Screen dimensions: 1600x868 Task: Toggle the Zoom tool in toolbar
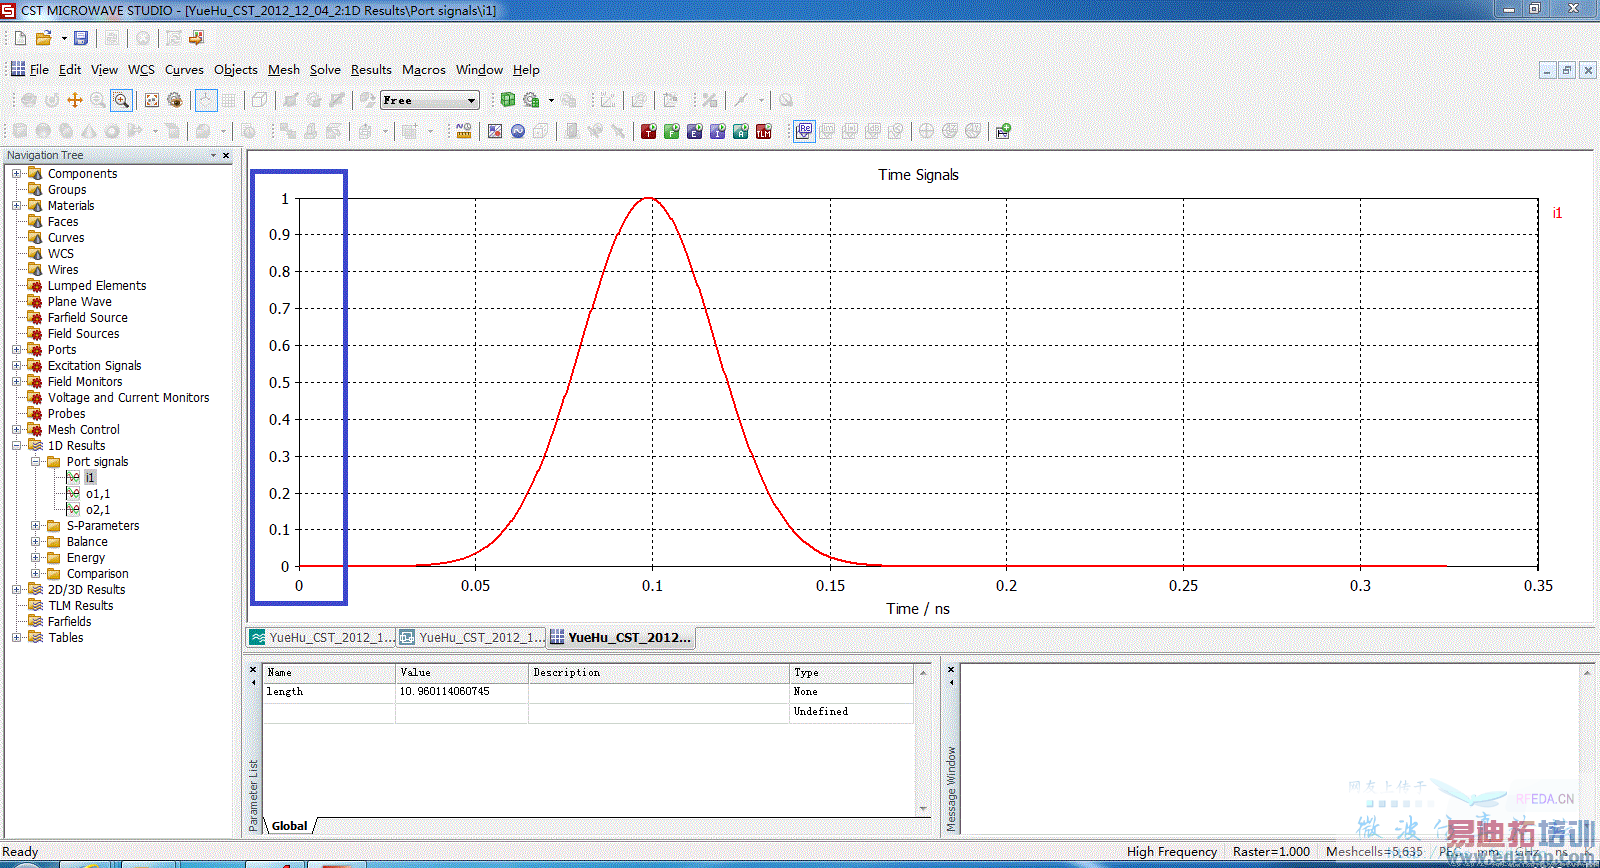[x=121, y=100]
